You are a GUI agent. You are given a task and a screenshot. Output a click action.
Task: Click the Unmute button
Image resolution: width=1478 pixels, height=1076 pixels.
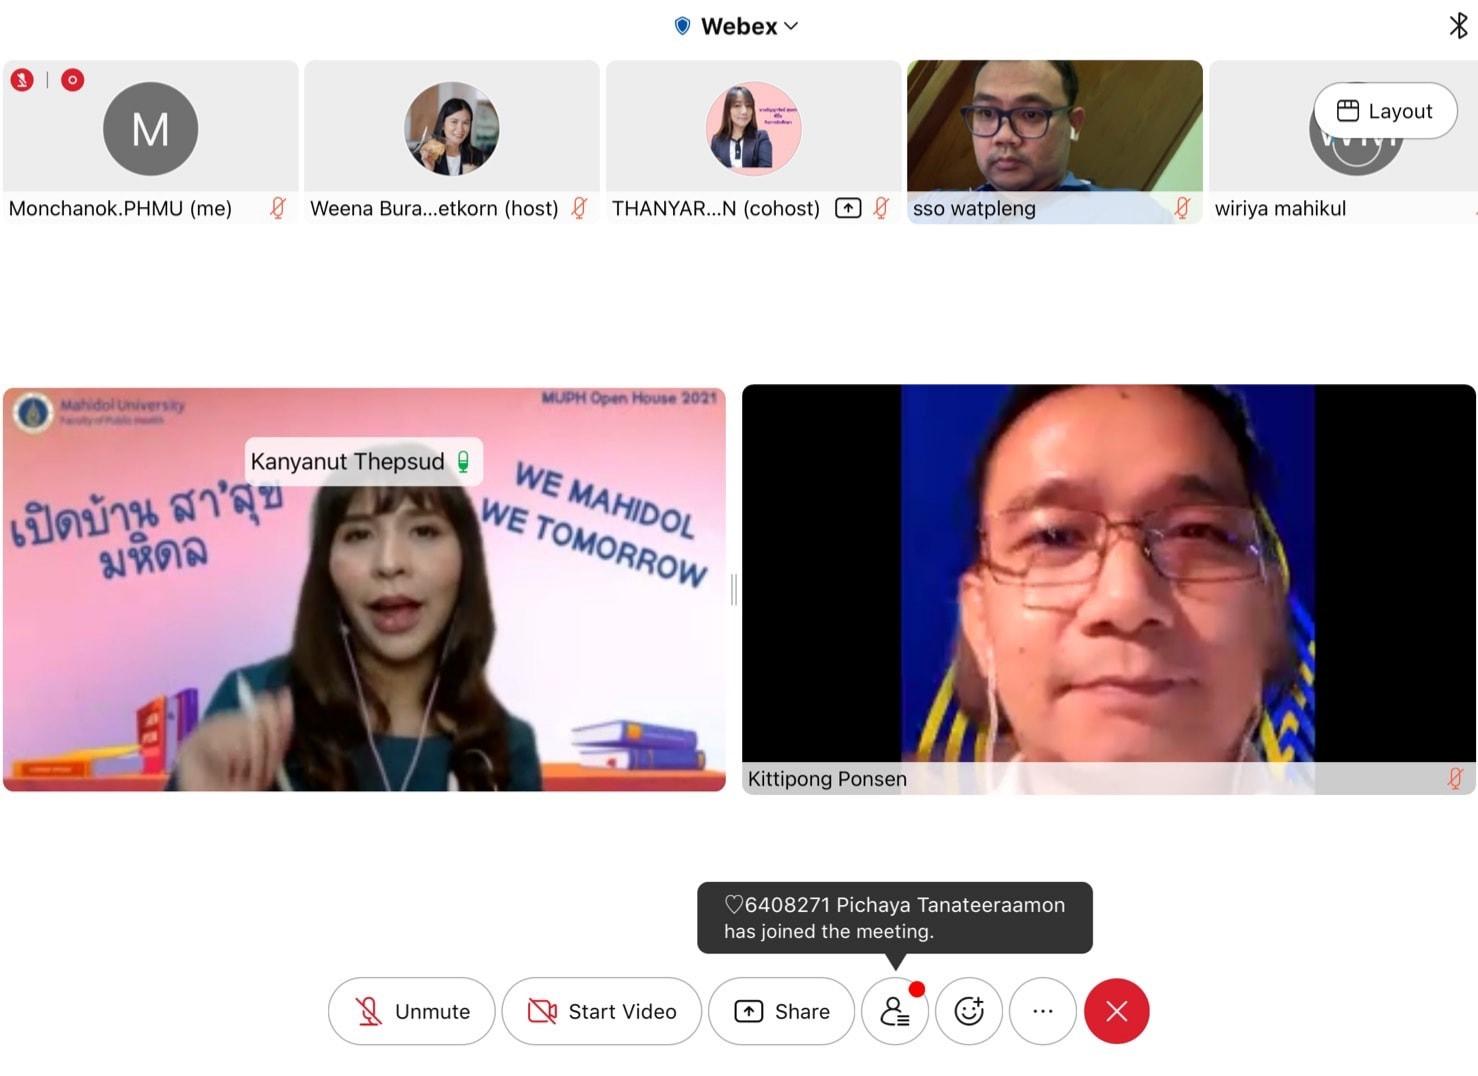pyautogui.click(x=412, y=1011)
